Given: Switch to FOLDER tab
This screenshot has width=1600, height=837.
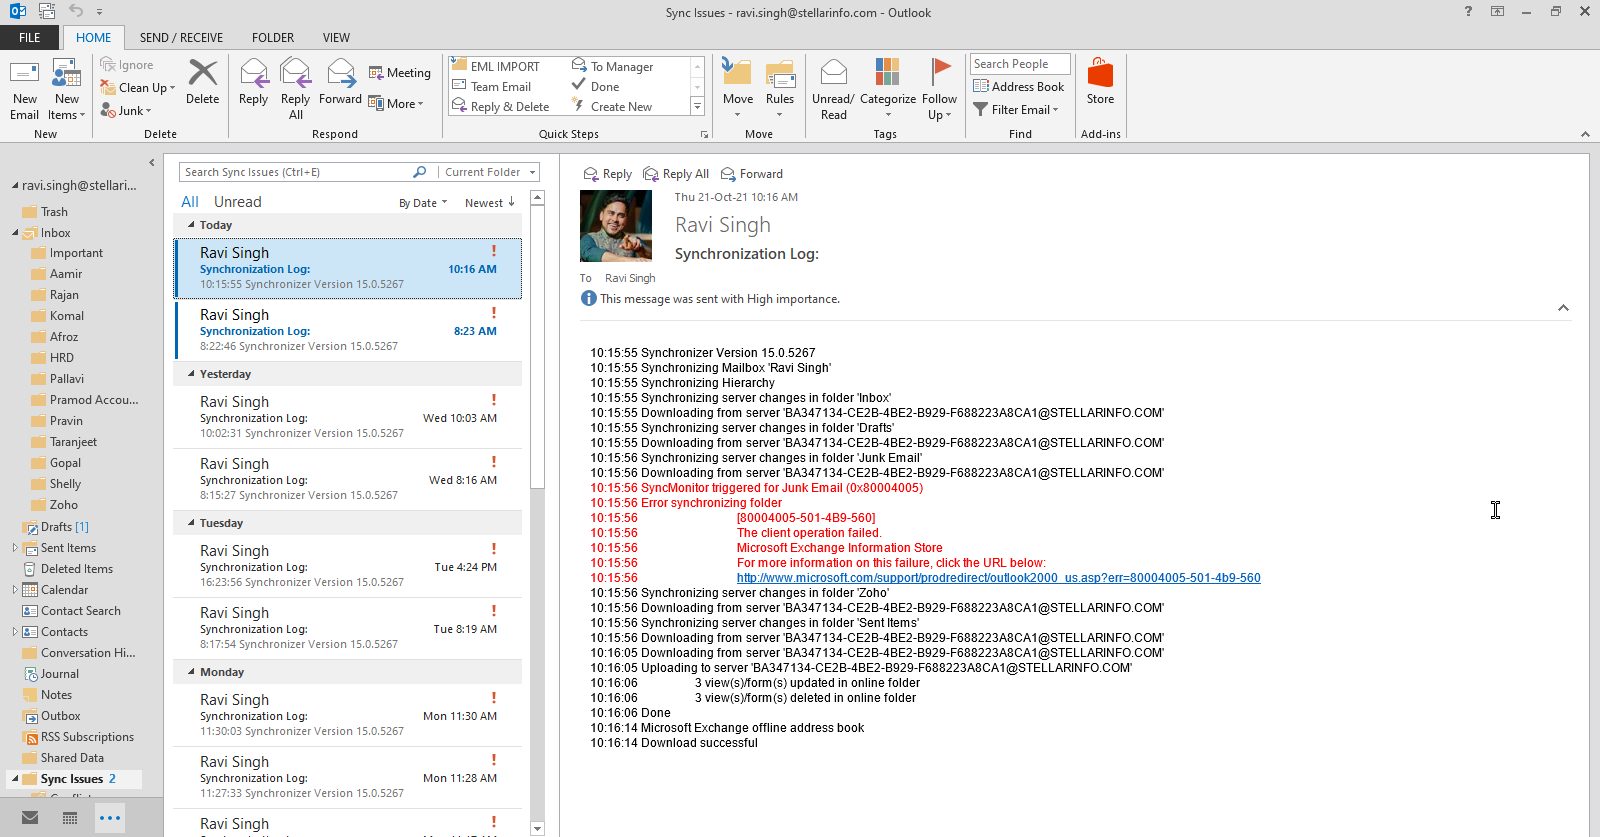Looking at the screenshot, I should pyautogui.click(x=273, y=37).
